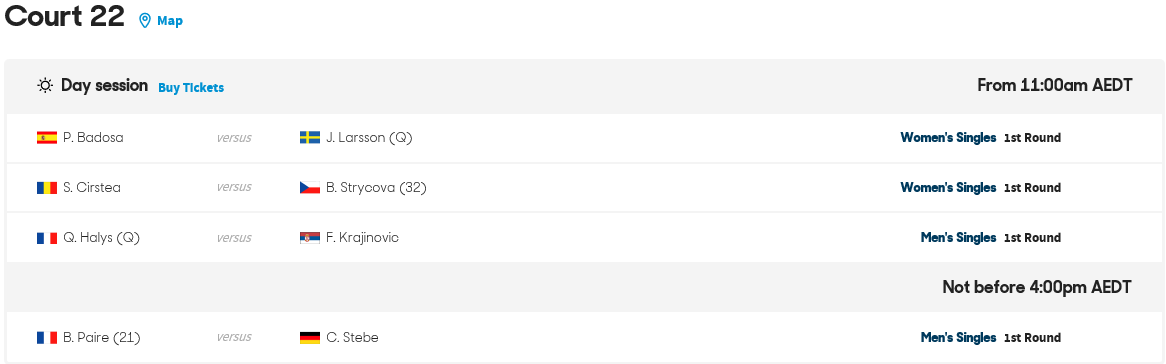Click the French flag beside B. Paire
The image size is (1166, 364).
47,338
